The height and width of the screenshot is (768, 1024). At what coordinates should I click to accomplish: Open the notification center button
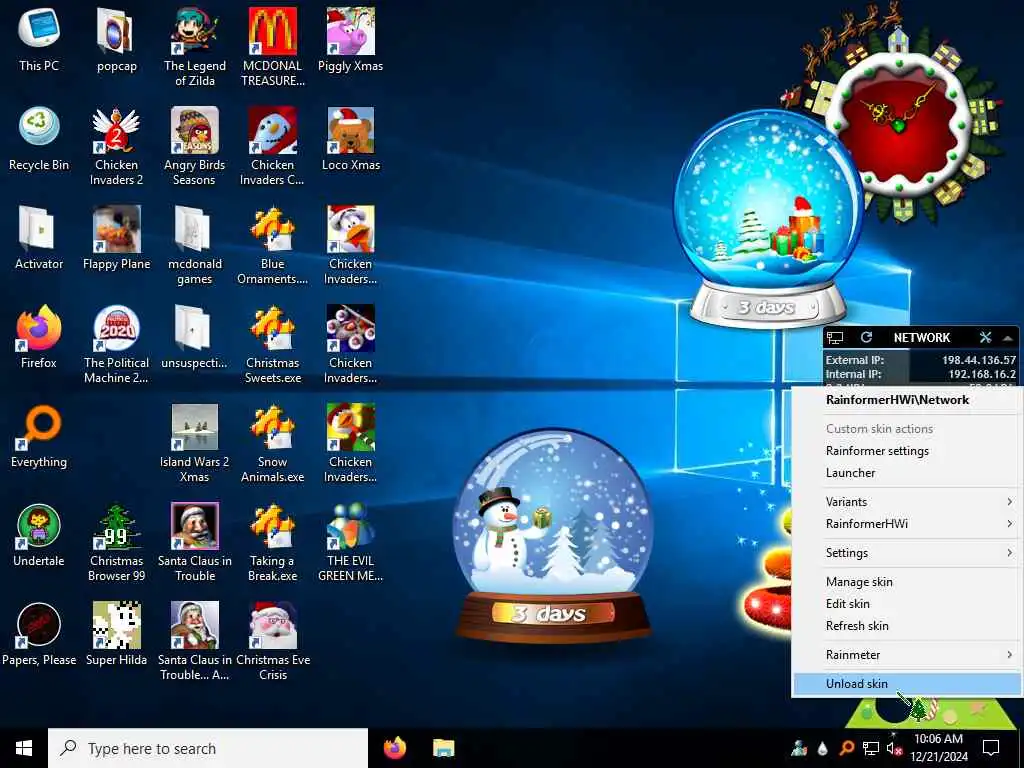pyautogui.click(x=991, y=748)
